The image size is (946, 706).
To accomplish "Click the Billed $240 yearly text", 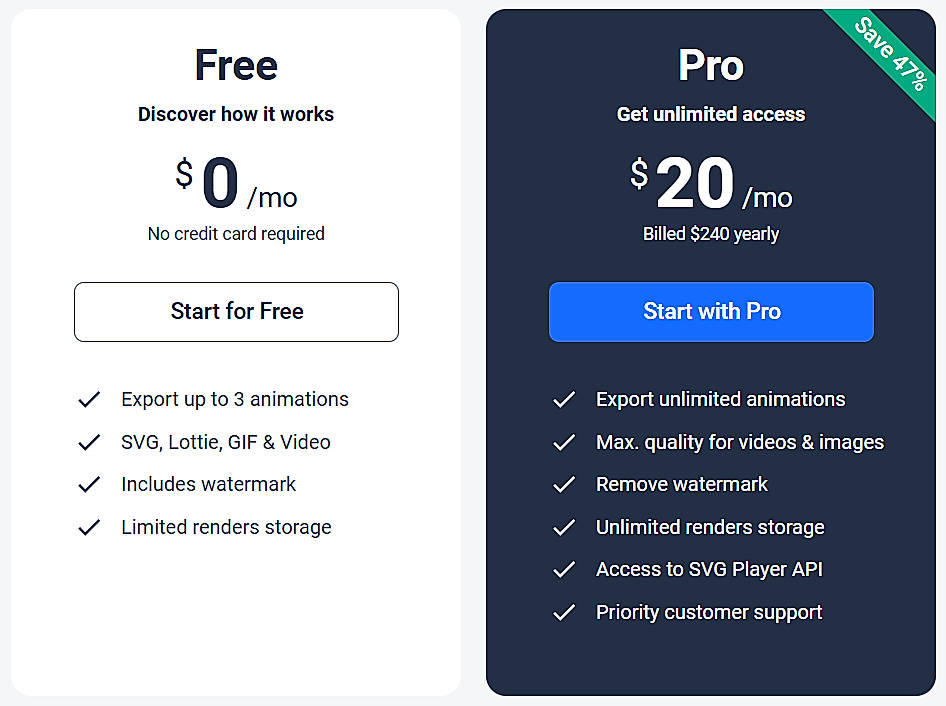I will coord(711,233).
